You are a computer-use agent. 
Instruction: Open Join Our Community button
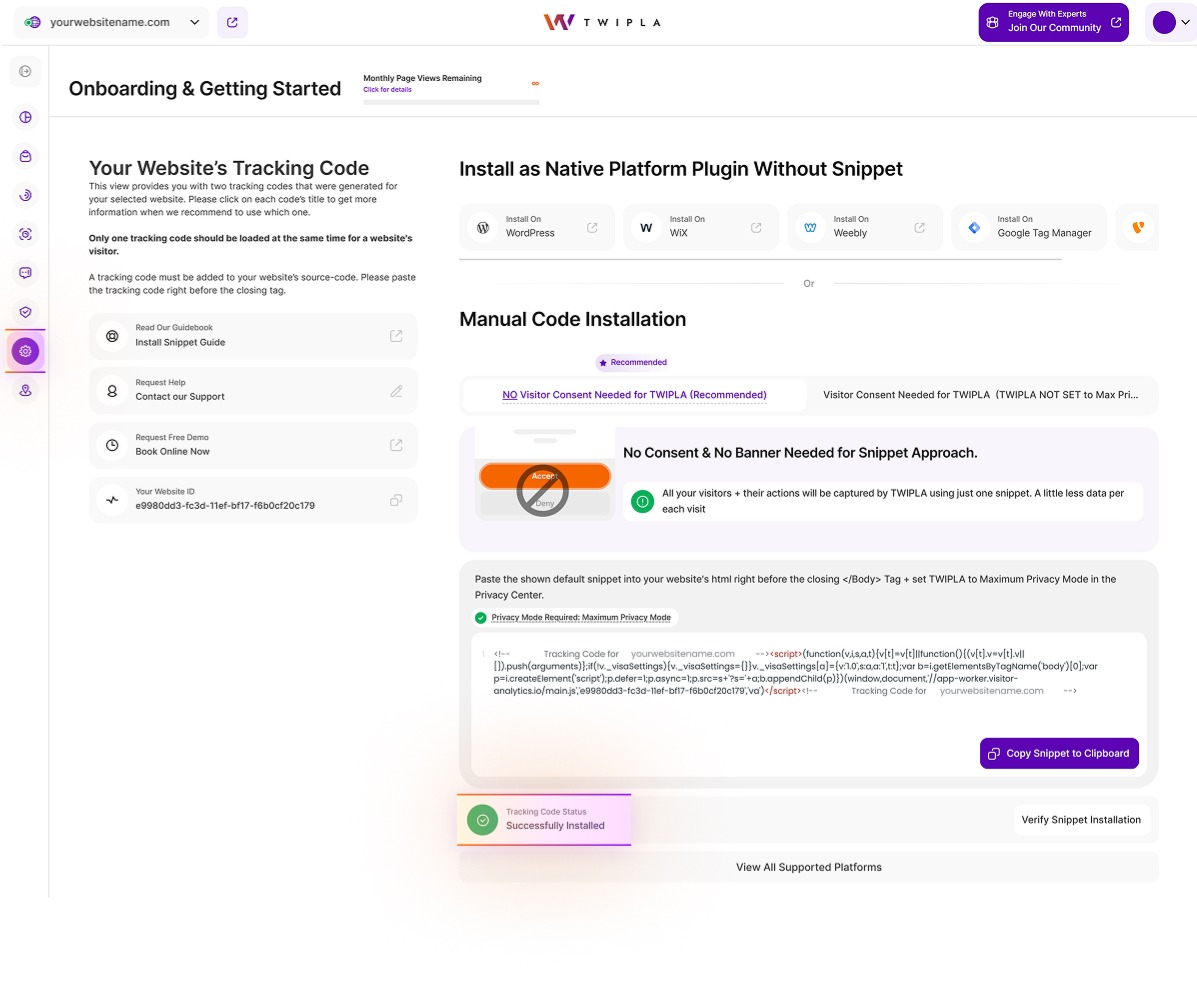[x=1053, y=22]
